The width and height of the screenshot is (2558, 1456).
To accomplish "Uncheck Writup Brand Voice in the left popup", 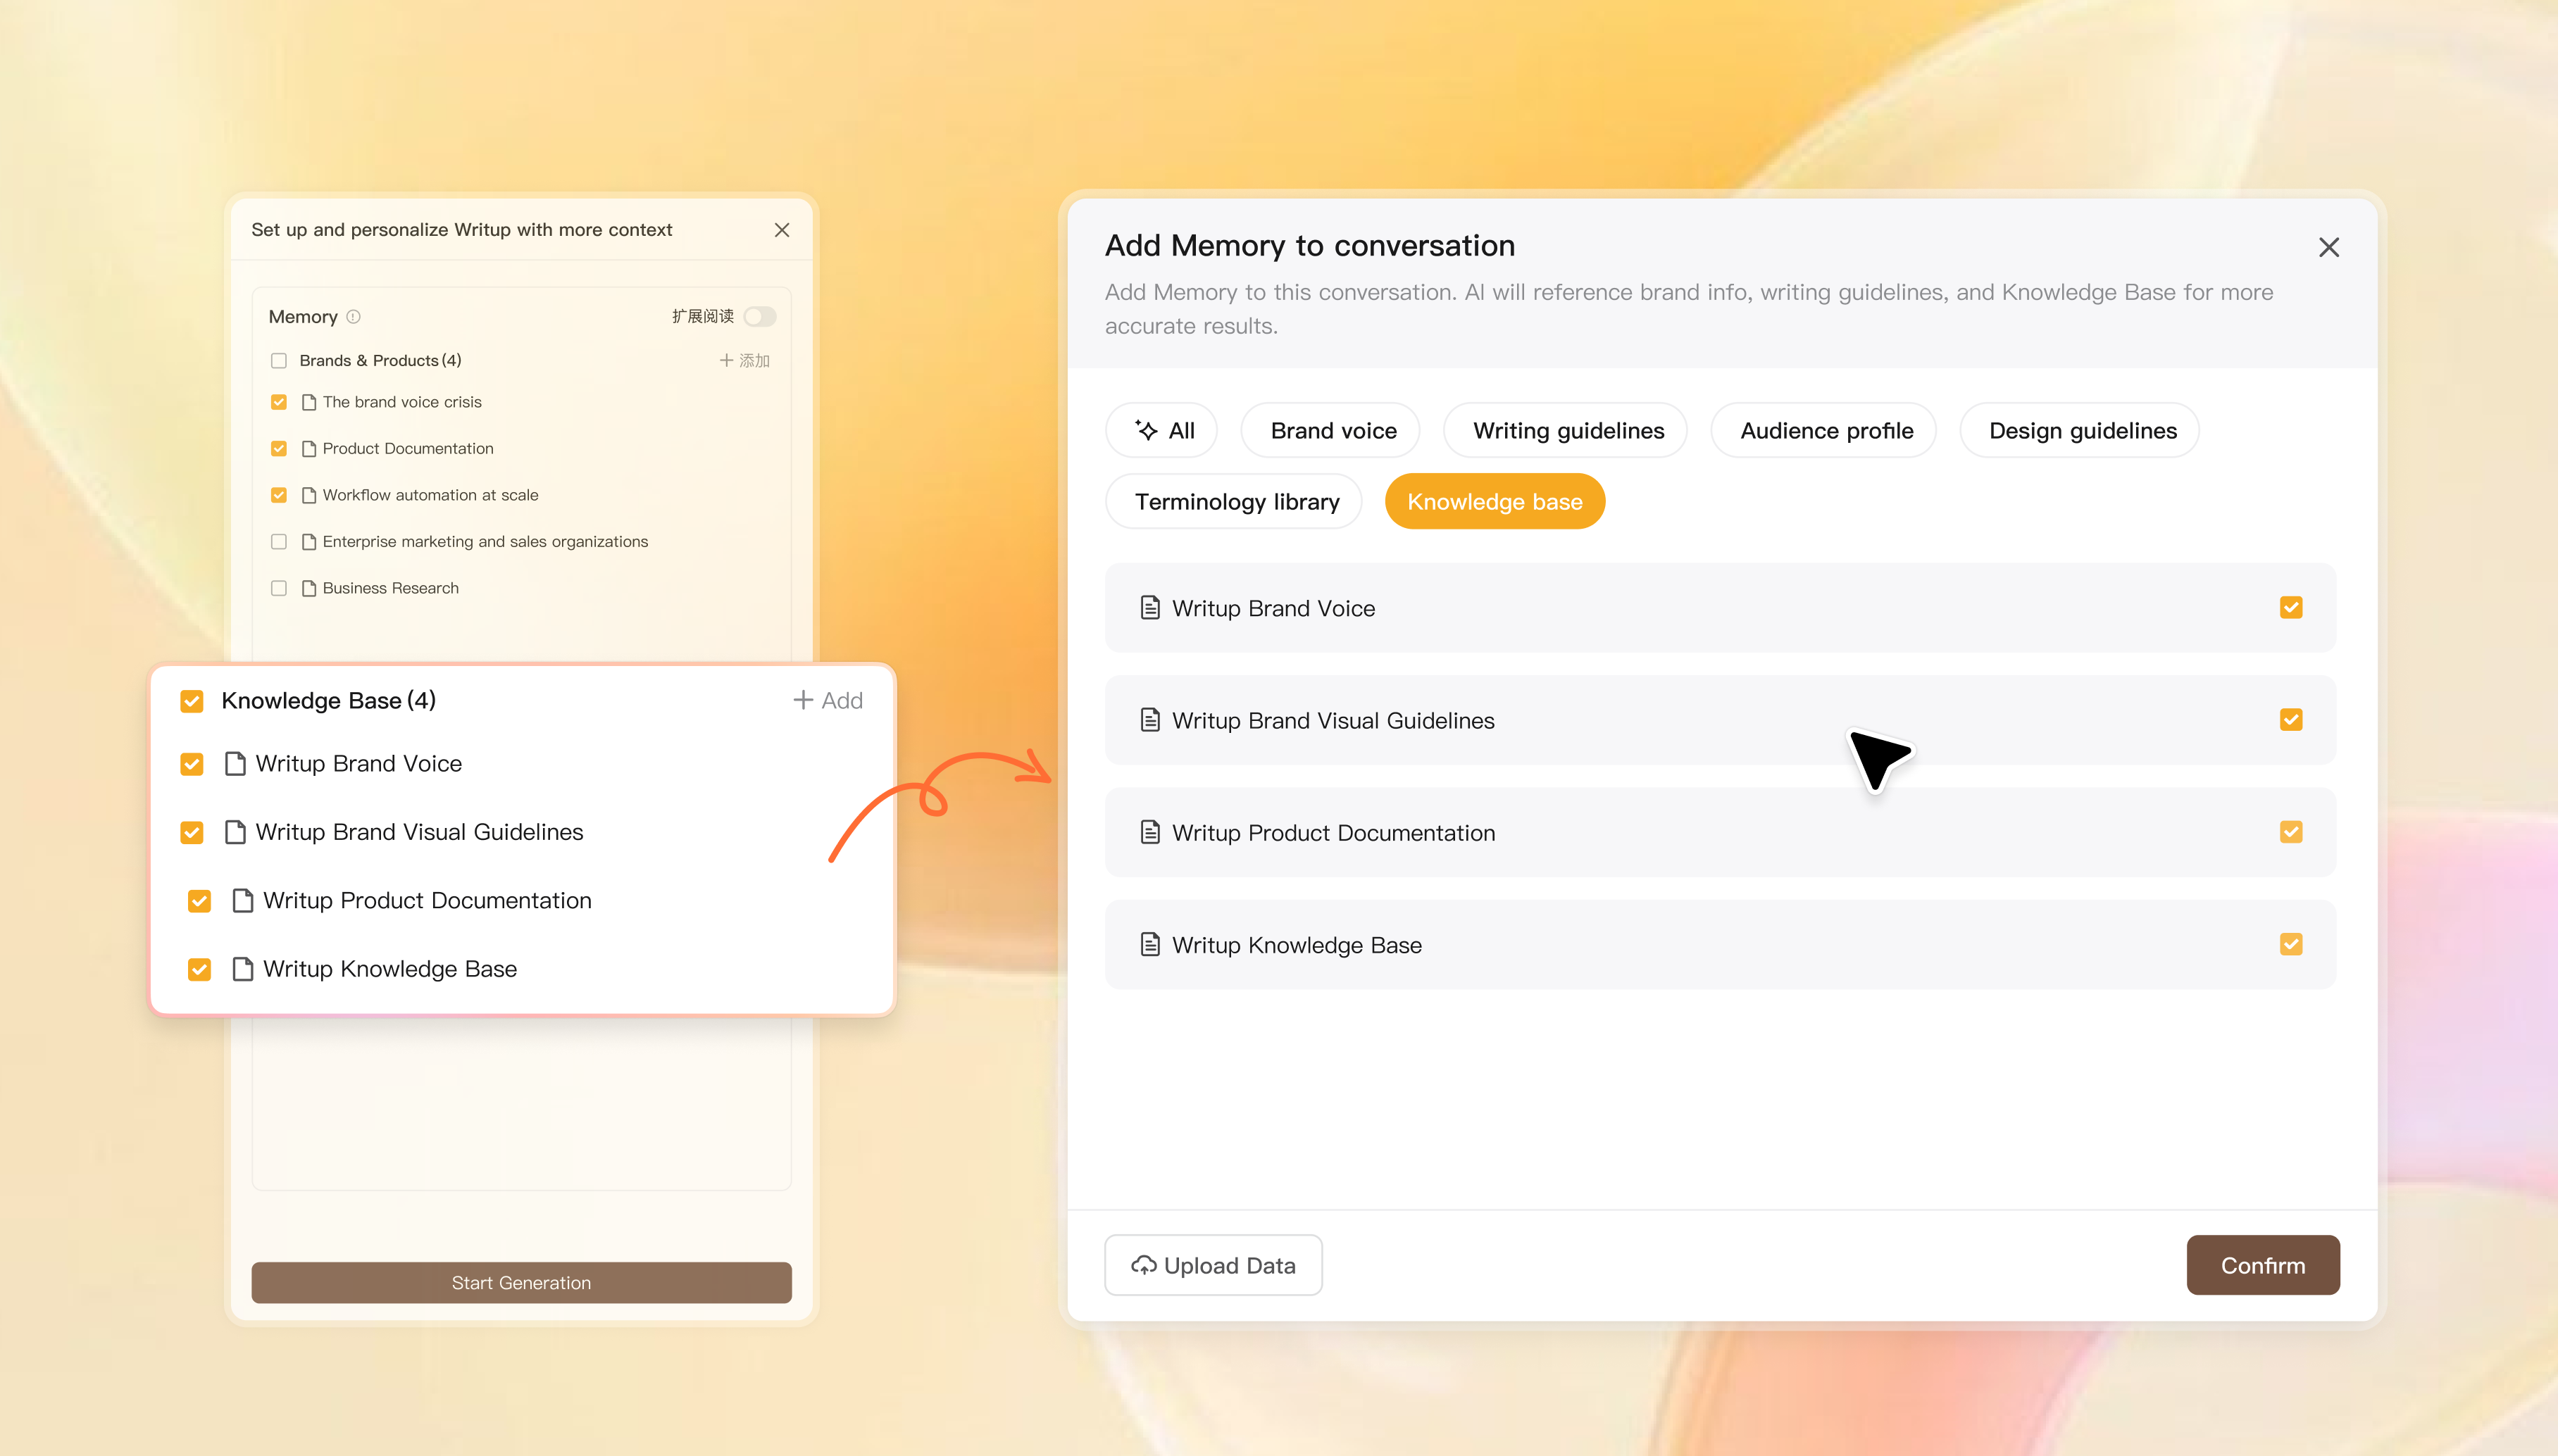I will coord(192,764).
